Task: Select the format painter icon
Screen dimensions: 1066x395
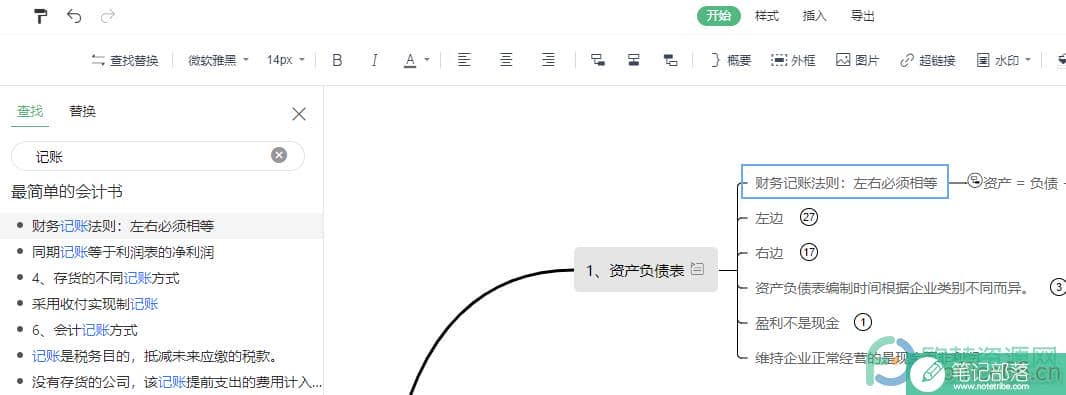Action: coord(41,16)
